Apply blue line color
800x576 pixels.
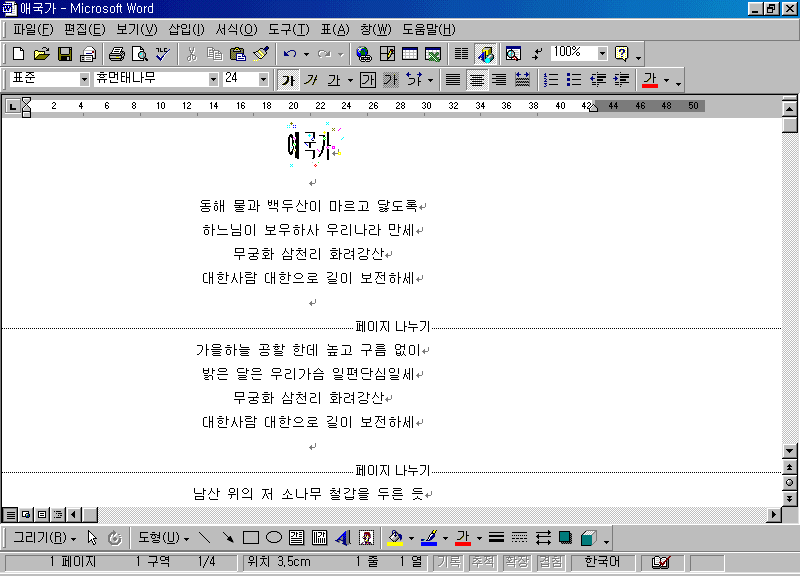[429, 538]
